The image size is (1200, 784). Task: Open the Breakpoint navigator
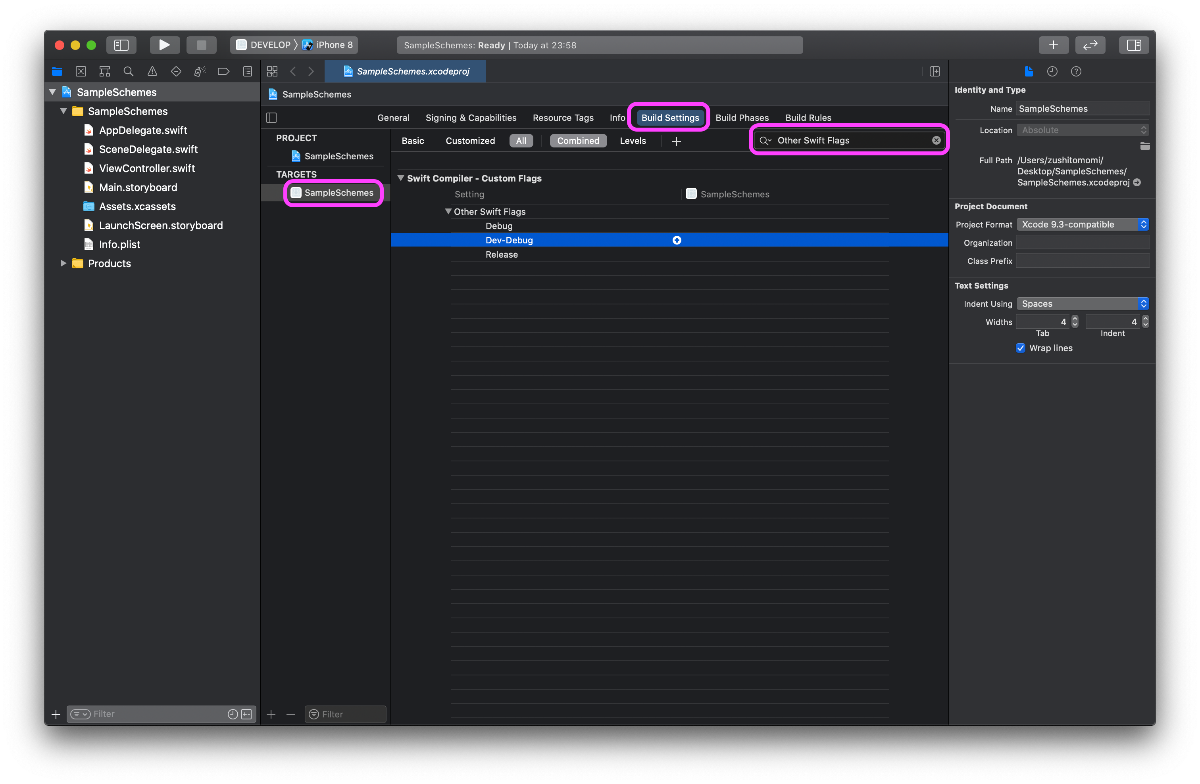click(x=223, y=72)
